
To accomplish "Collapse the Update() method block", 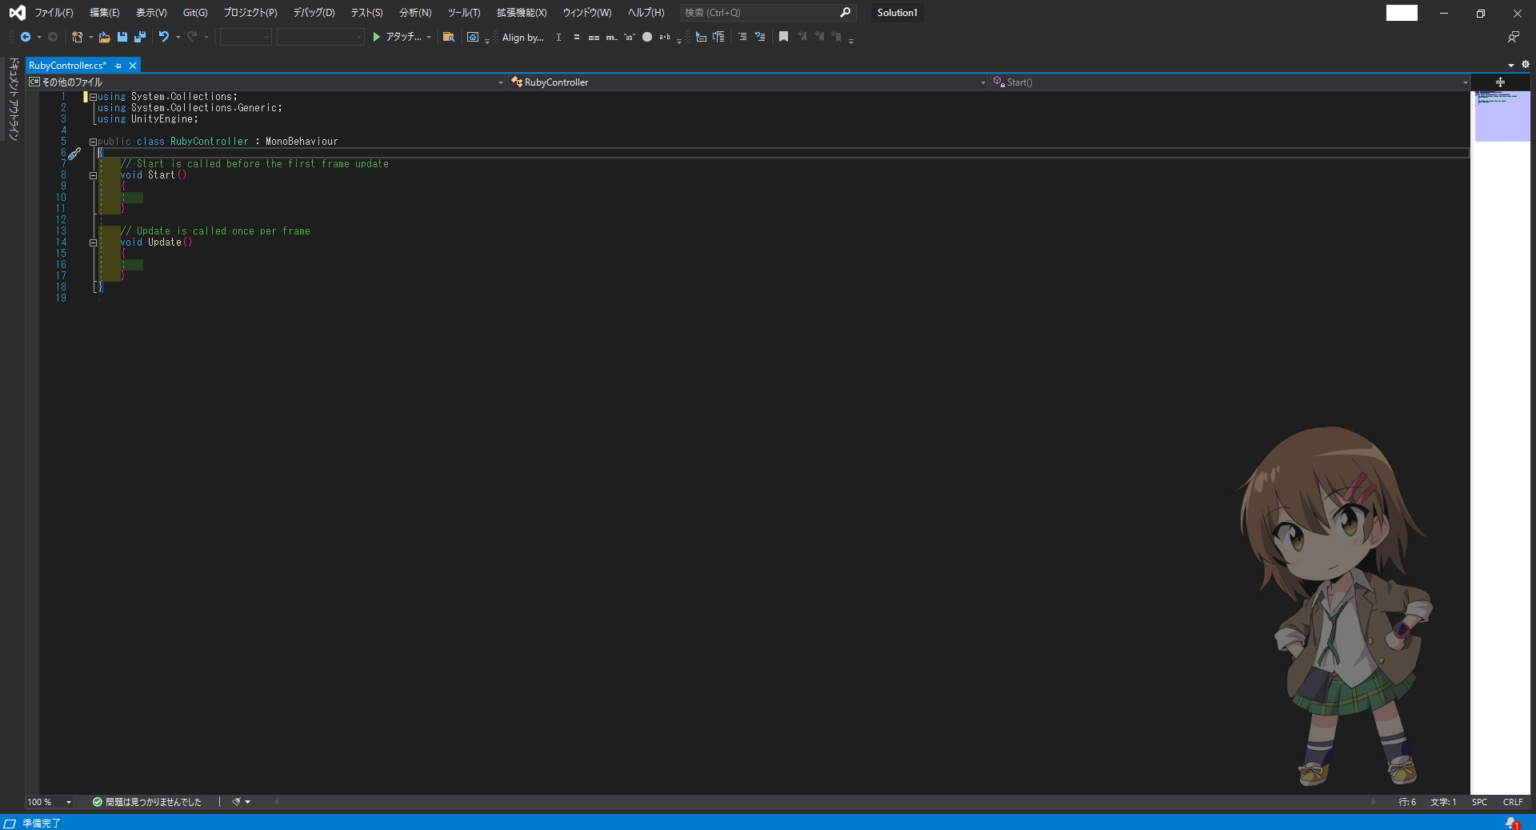I will pyautogui.click(x=93, y=242).
